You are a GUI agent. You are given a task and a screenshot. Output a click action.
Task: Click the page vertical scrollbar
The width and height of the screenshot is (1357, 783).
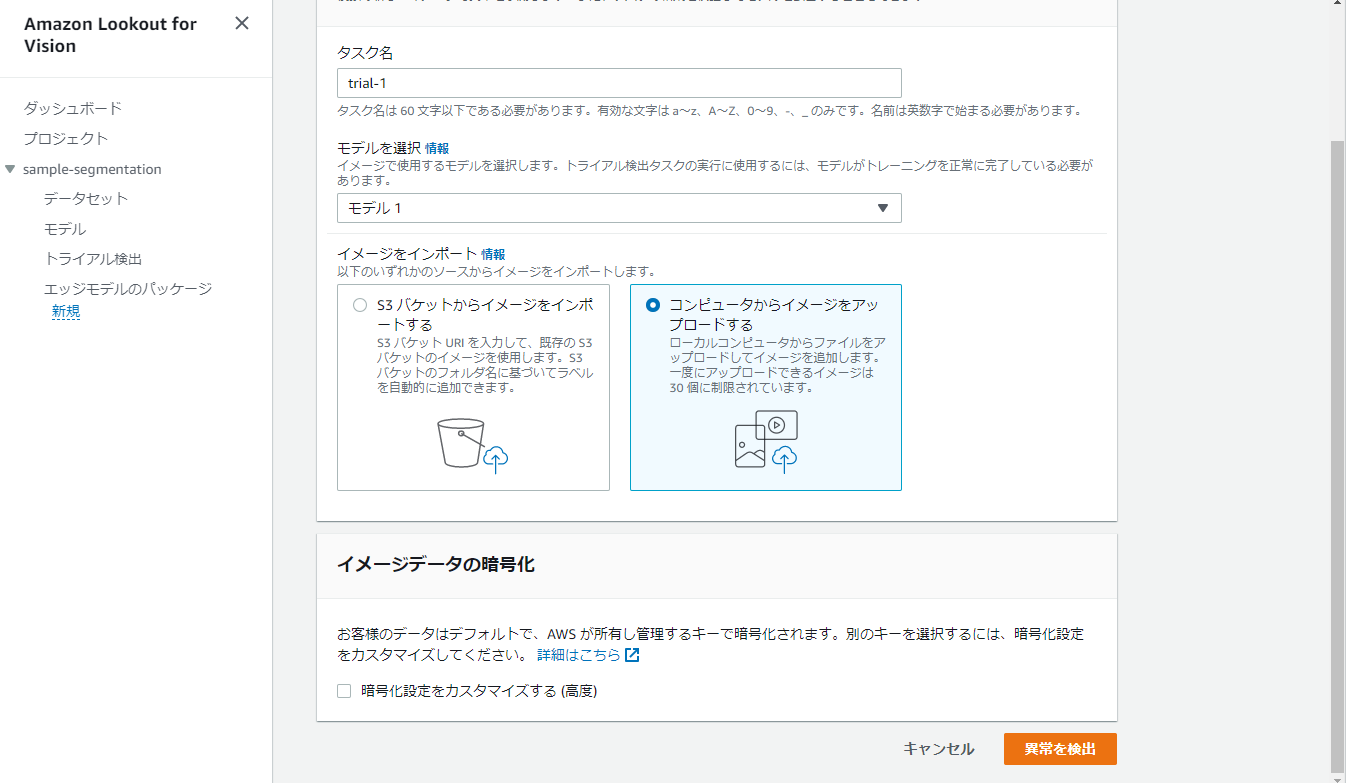1338,455
